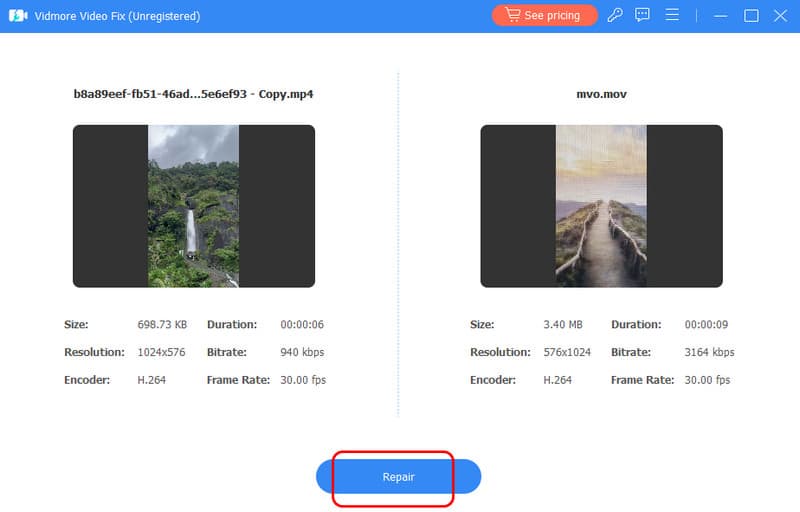Minimize the Vidmore Video Fix window
The width and height of the screenshot is (800, 512).
point(721,16)
